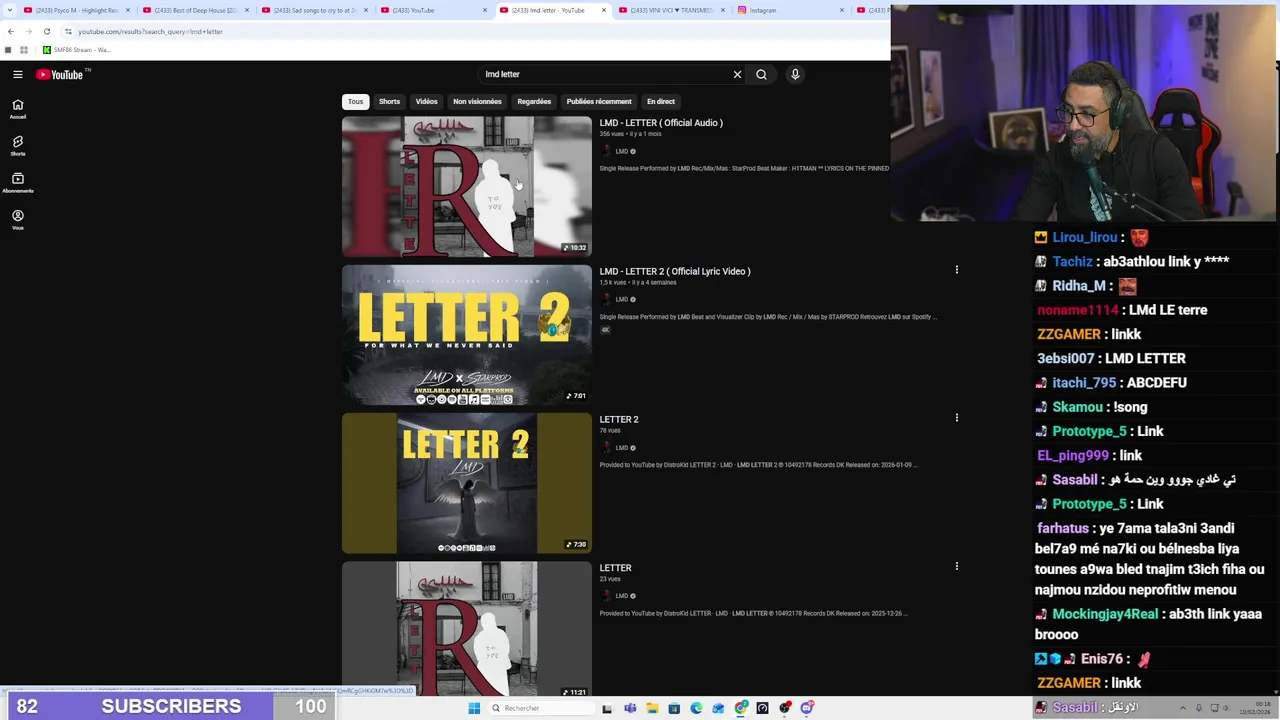Play the yellow LETTER 2 lyric video thumbnail
The image size is (1280, 720).
[x=467, y=335]
